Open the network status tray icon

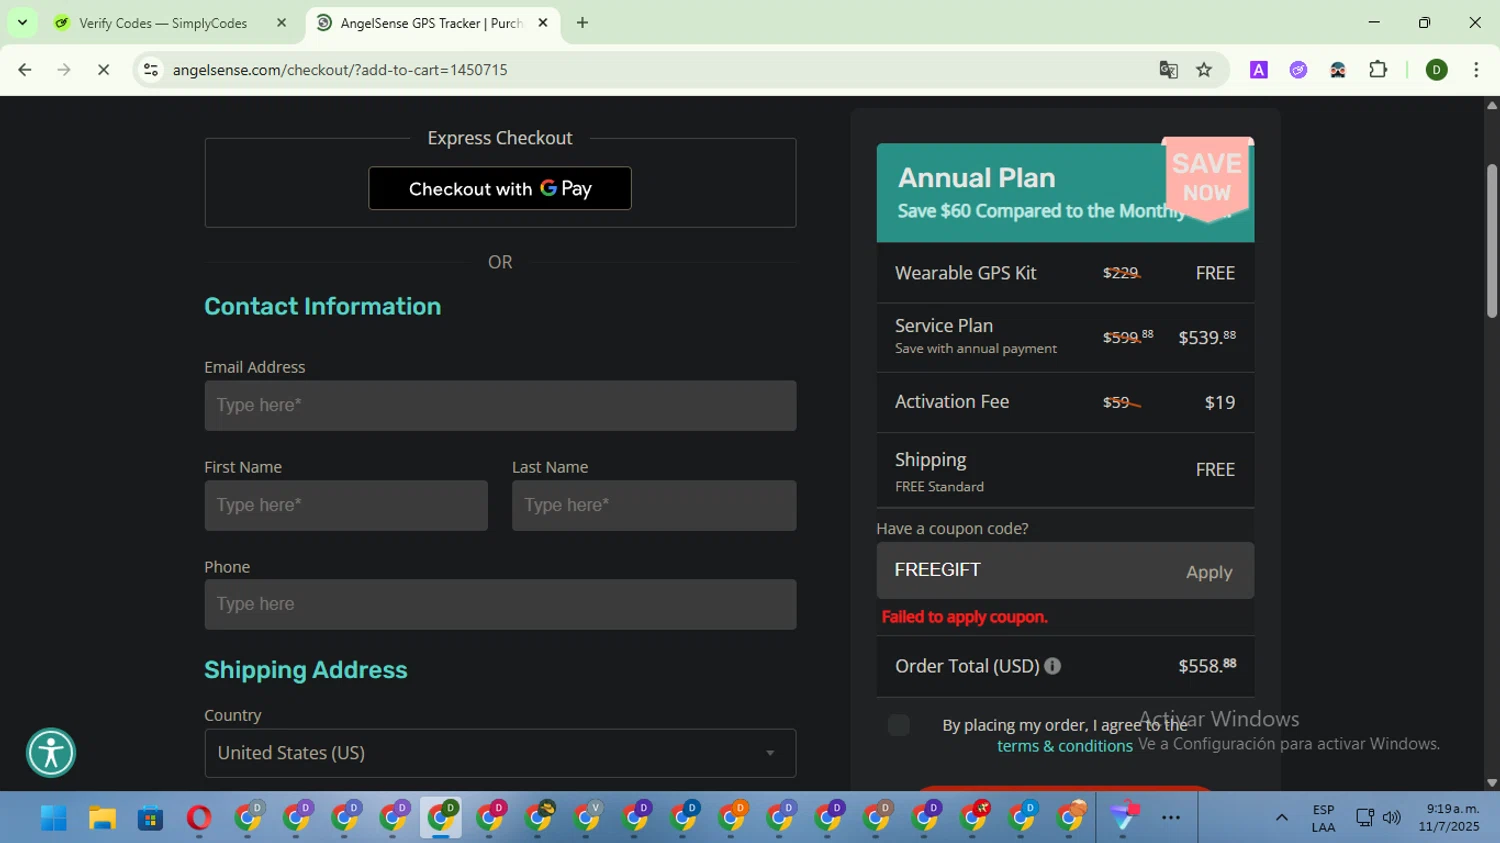[1365, 818]
